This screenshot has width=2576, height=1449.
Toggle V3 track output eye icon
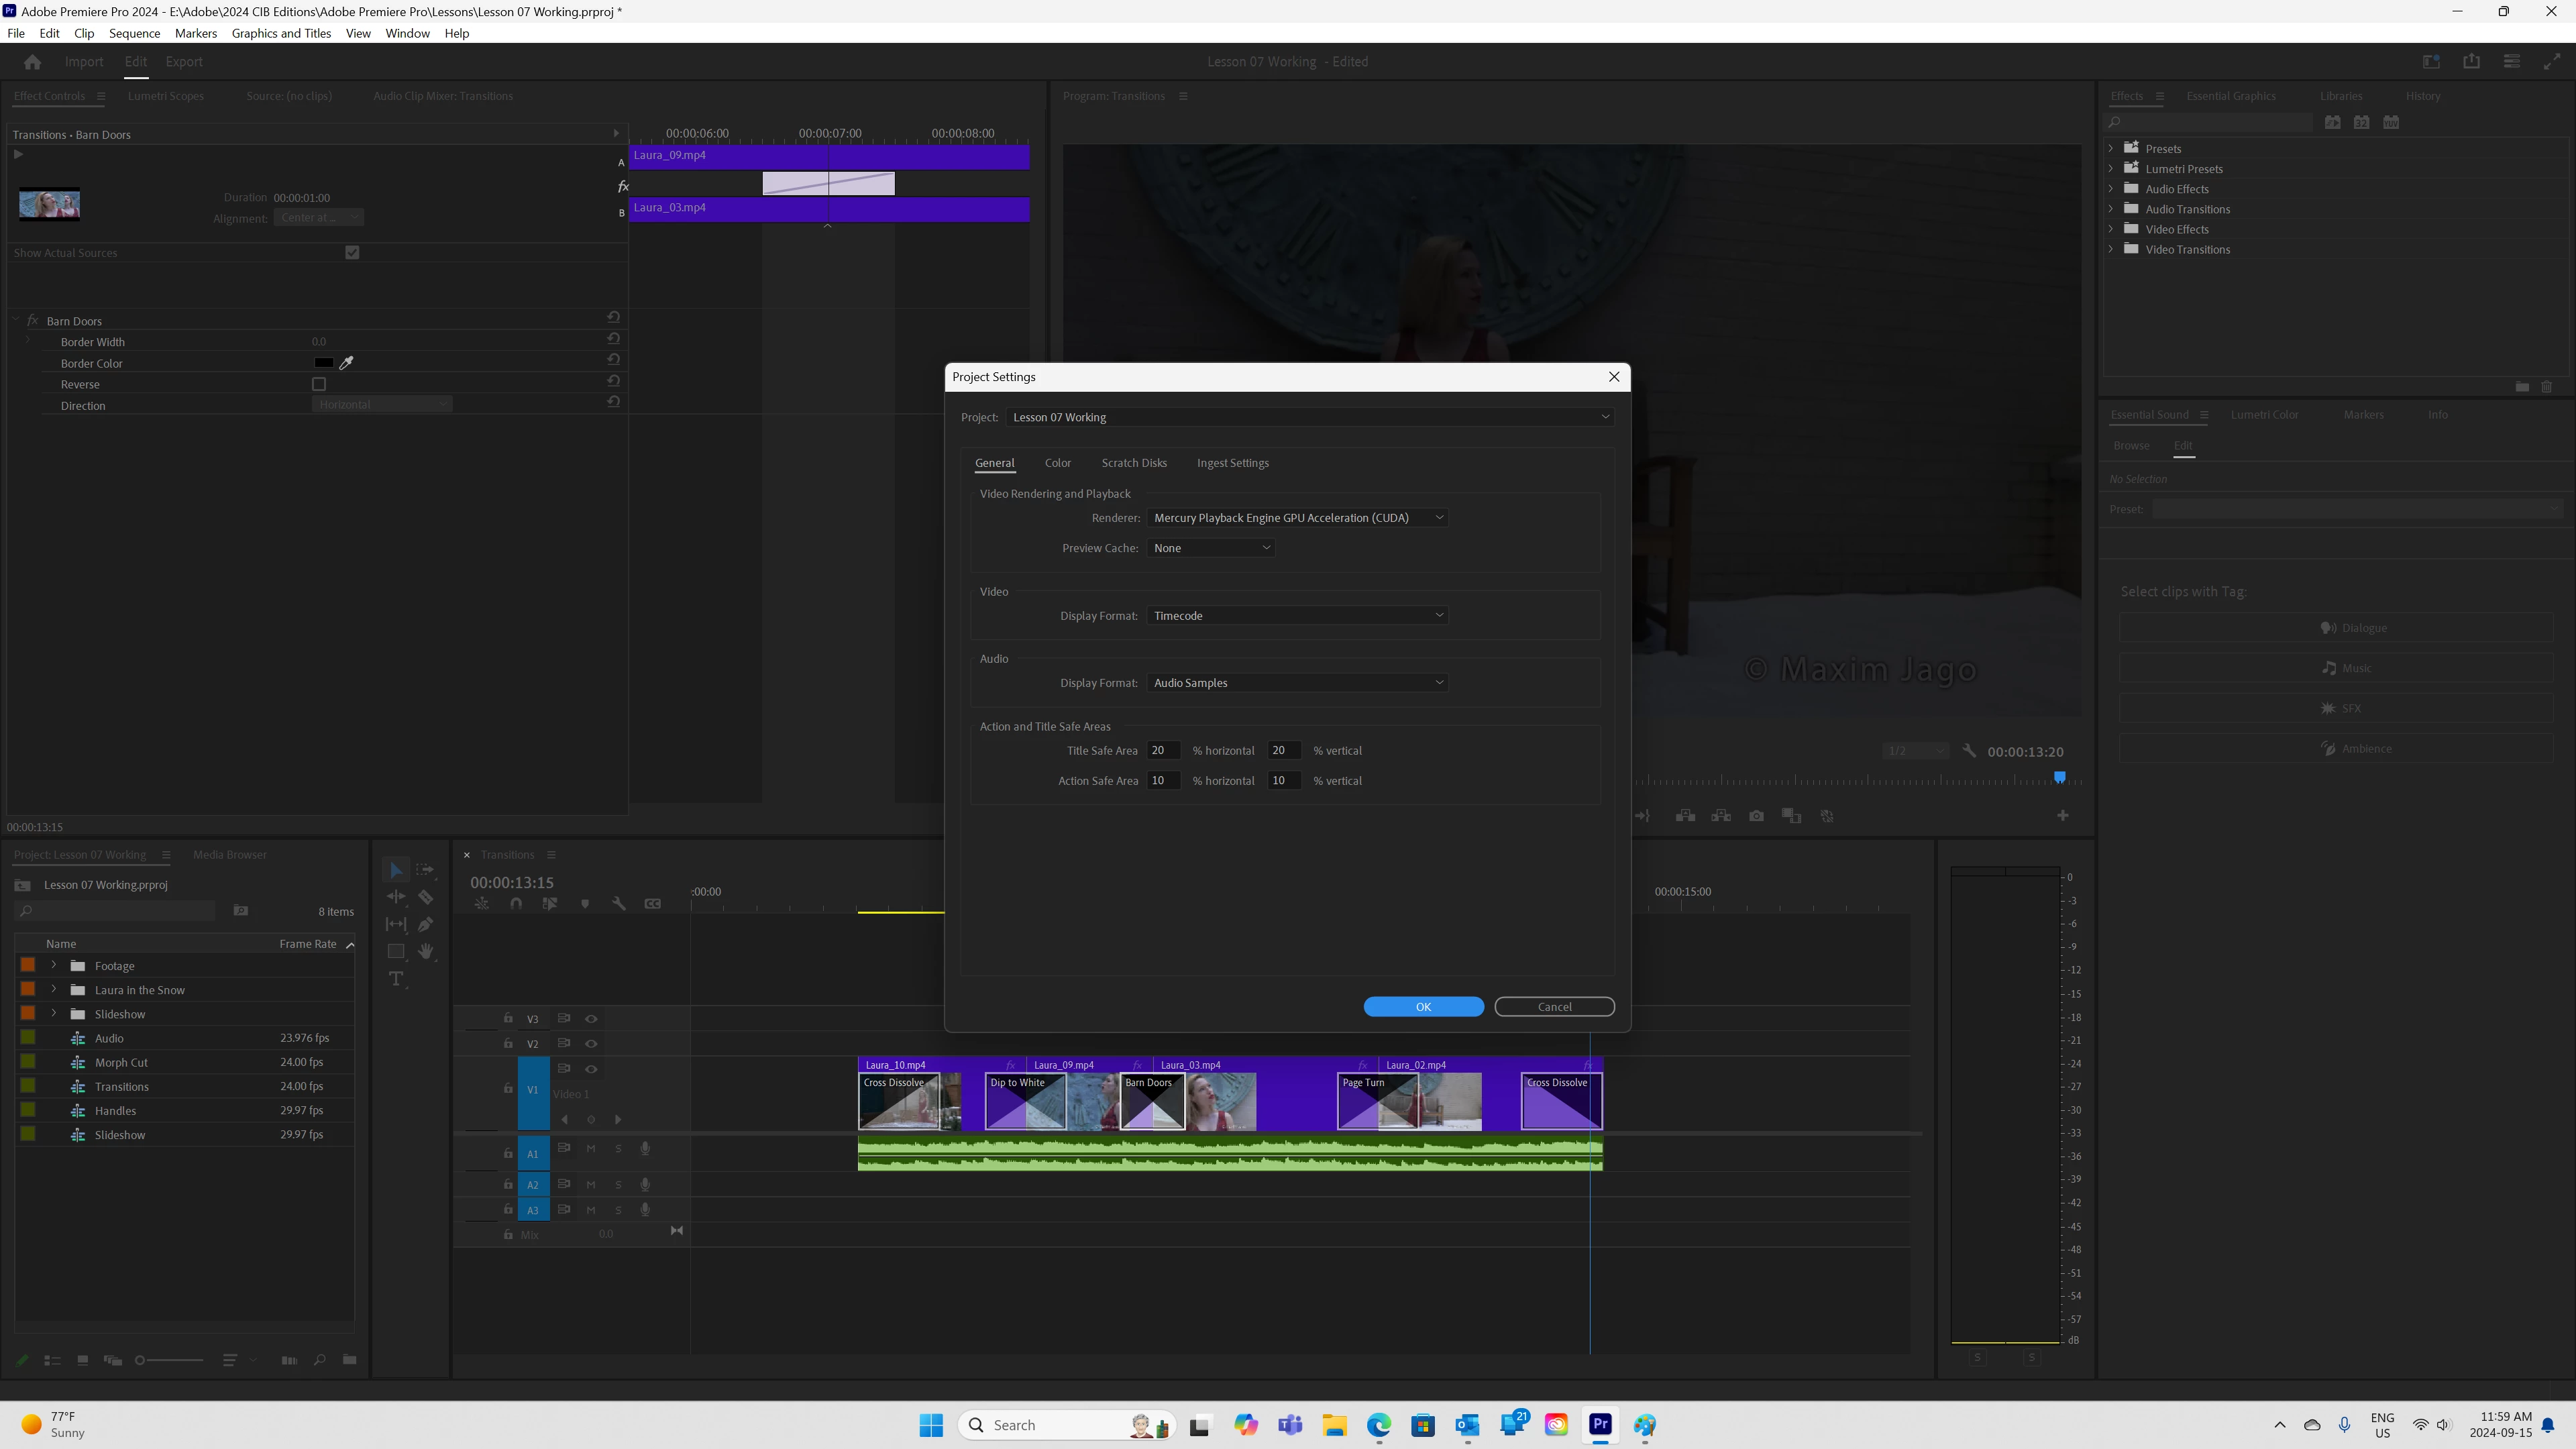click(x=591, y=1019)
